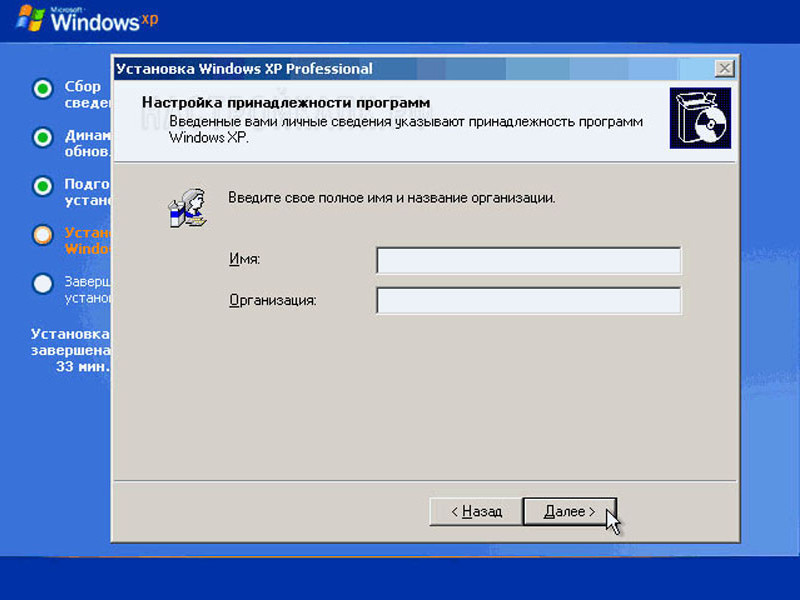Click the Организация text field
Image resolution: width=800 pixels, height=600 pixels.
click(529, 301)
